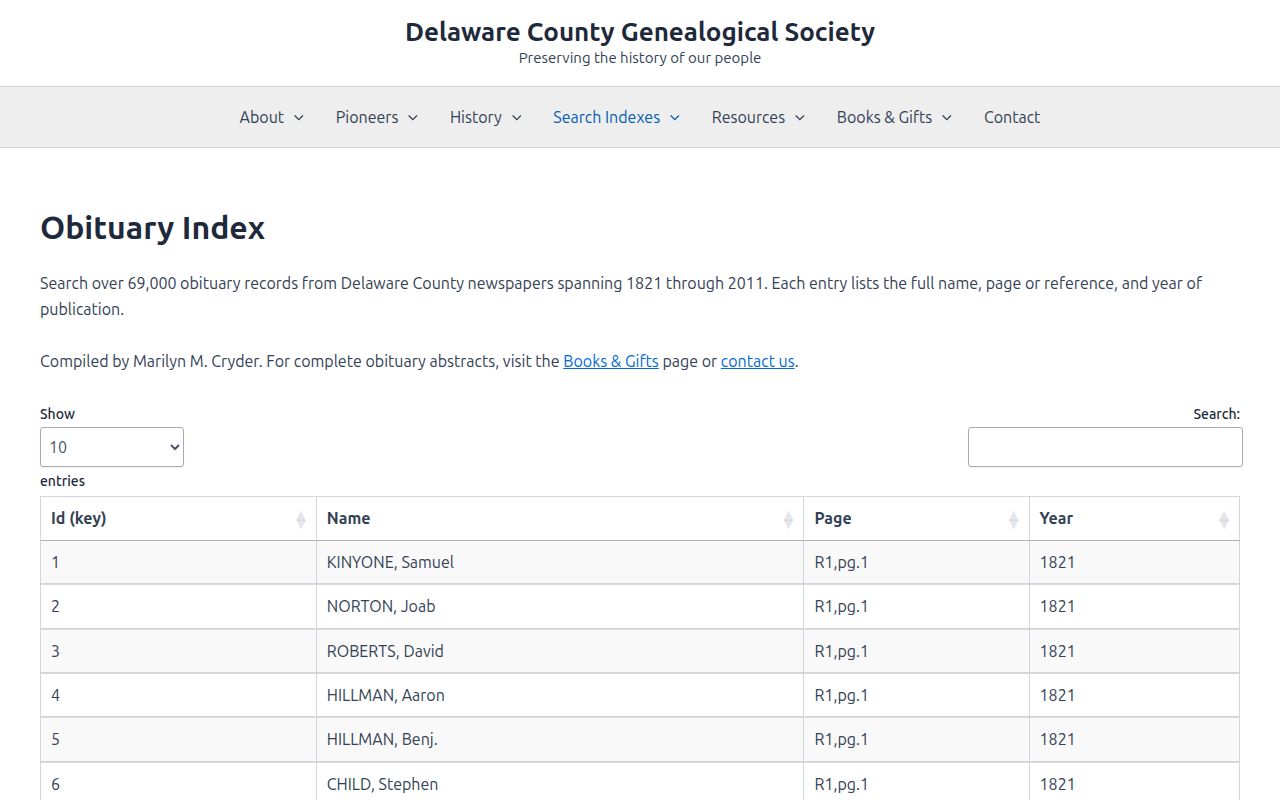Image resolution: width=1280 pixels, height=800 pixels.
Task: Select the CHILD, Stephen name cell
Action: point(560,782)
